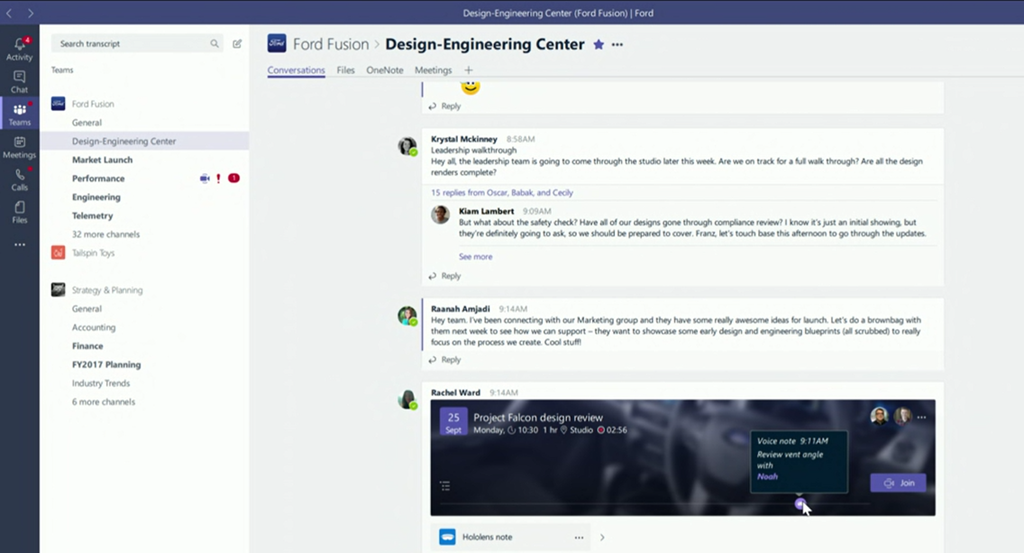Reply to Raanah Amjadi's message
The height and width of the screenshot is (553, 1024).
pyautogui.click(x=445, y=360)
